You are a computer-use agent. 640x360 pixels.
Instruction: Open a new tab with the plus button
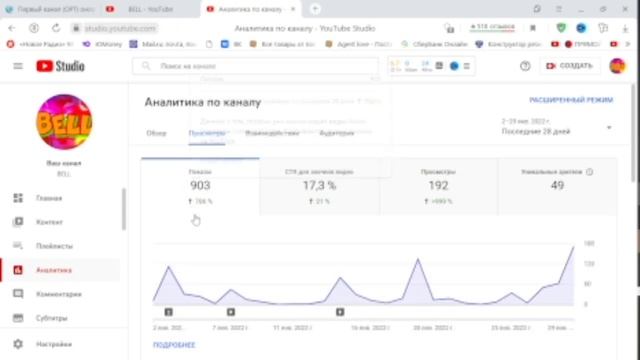tap(315, 9)
